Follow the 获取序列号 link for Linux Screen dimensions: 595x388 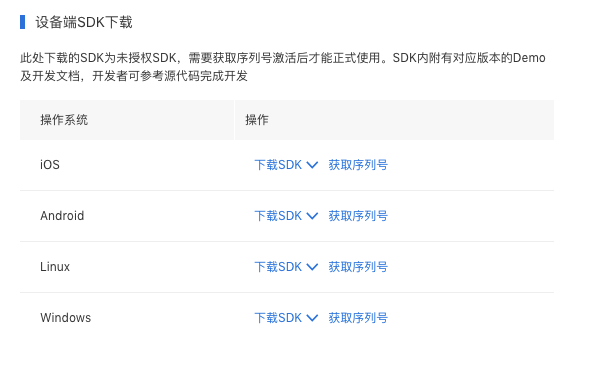pos(358,267)
